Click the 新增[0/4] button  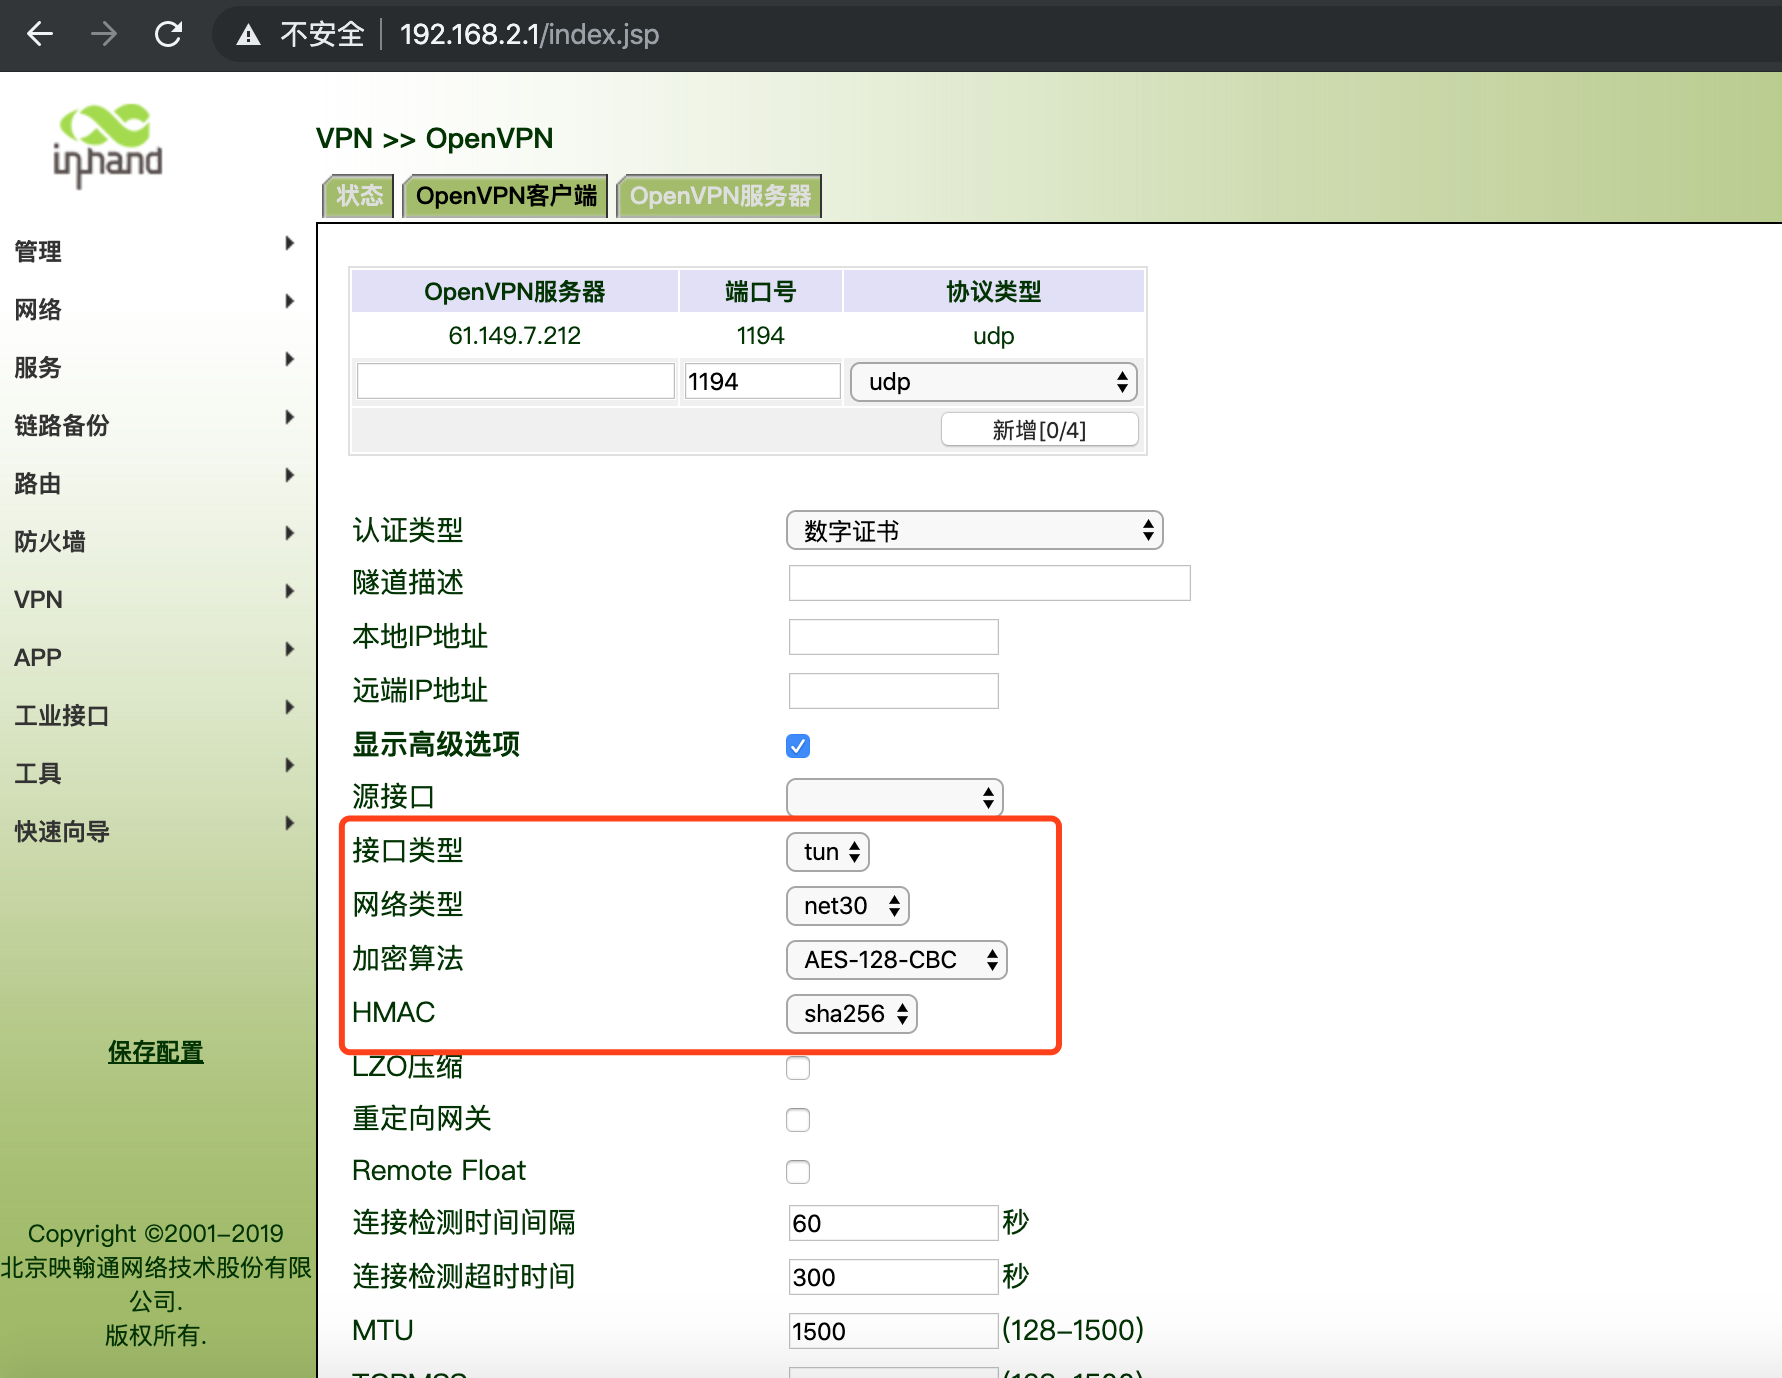click(1039, 430)
